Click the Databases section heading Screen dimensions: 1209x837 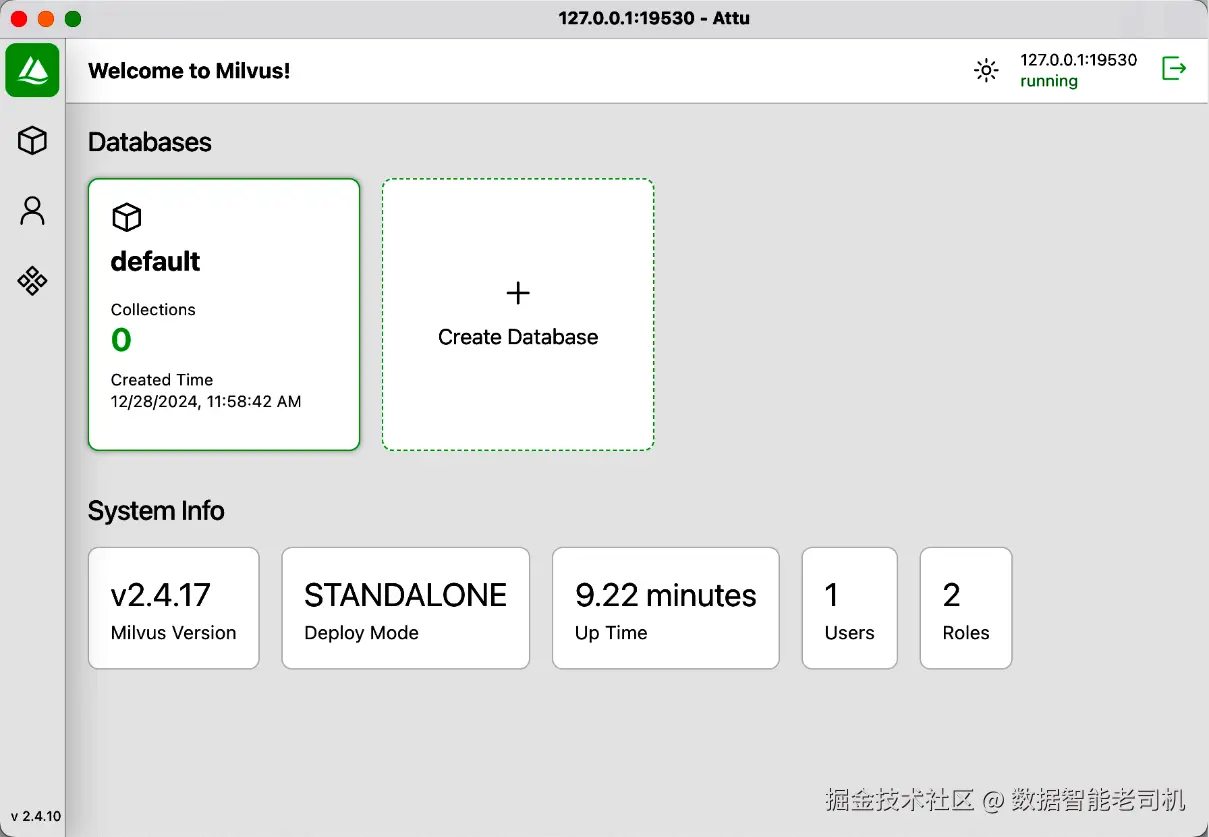(x=150, y=142)
